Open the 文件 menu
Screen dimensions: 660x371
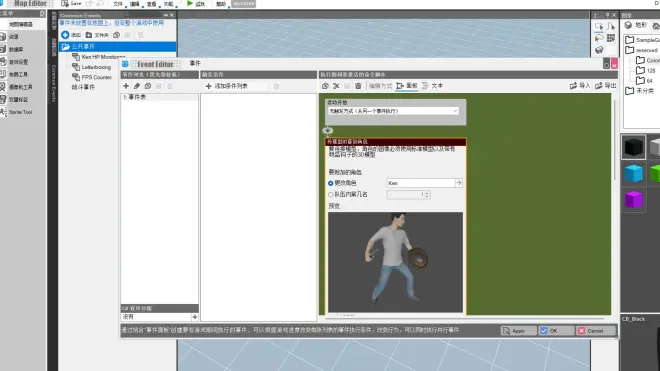[x=118, y=4]
